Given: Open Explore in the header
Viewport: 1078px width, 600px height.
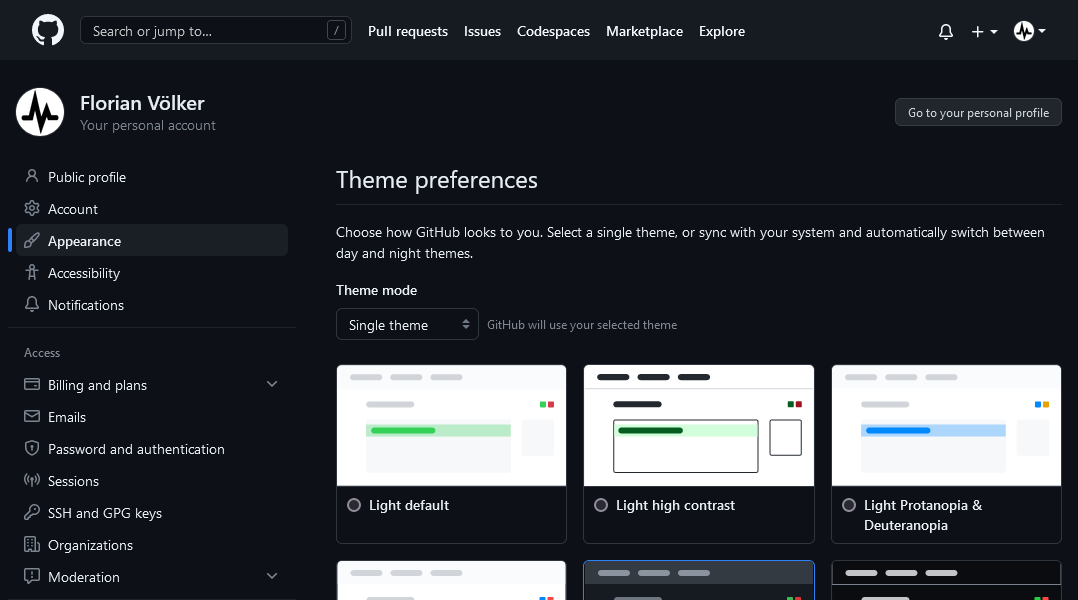Looking at the screenshot, I should (x=722, y=32).
